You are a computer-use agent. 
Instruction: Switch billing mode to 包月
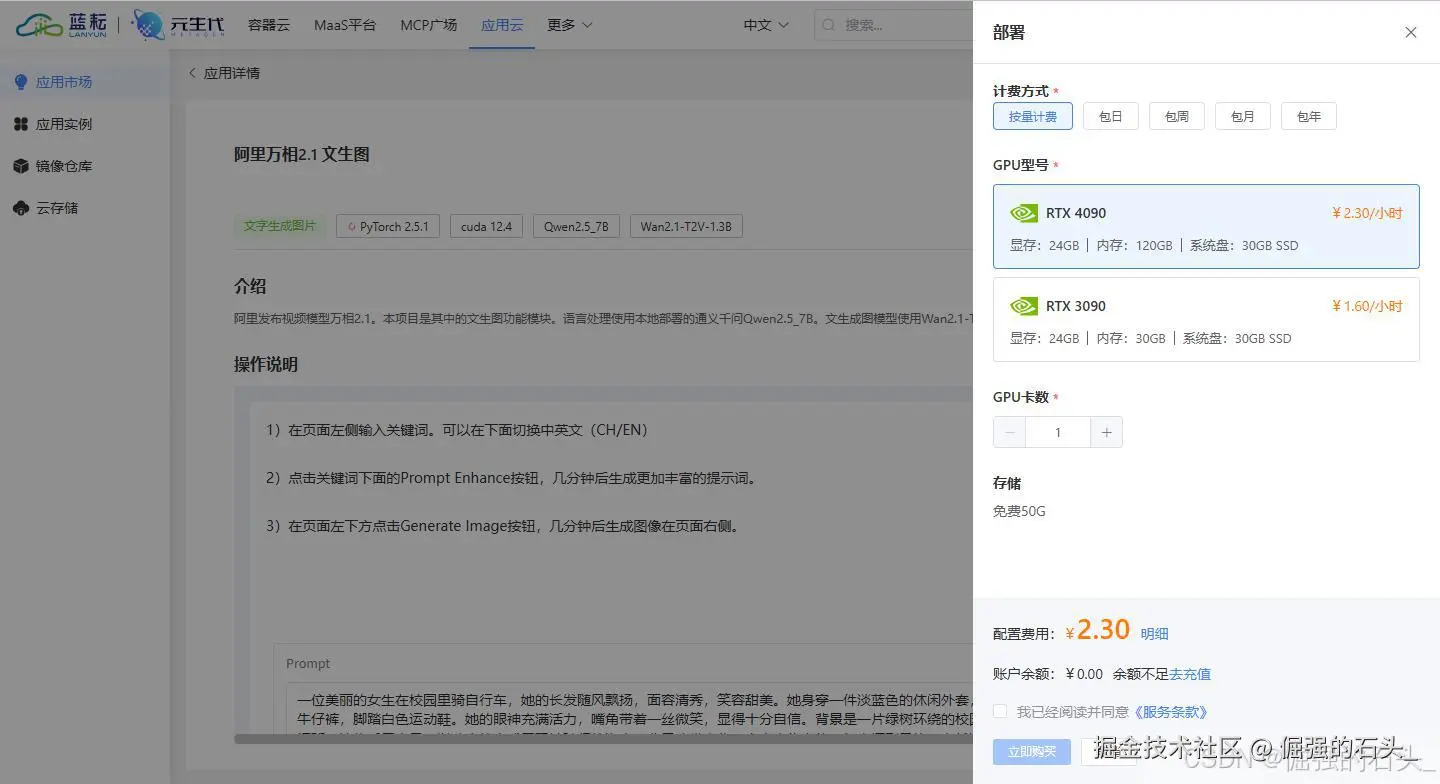coord(1242,115)
